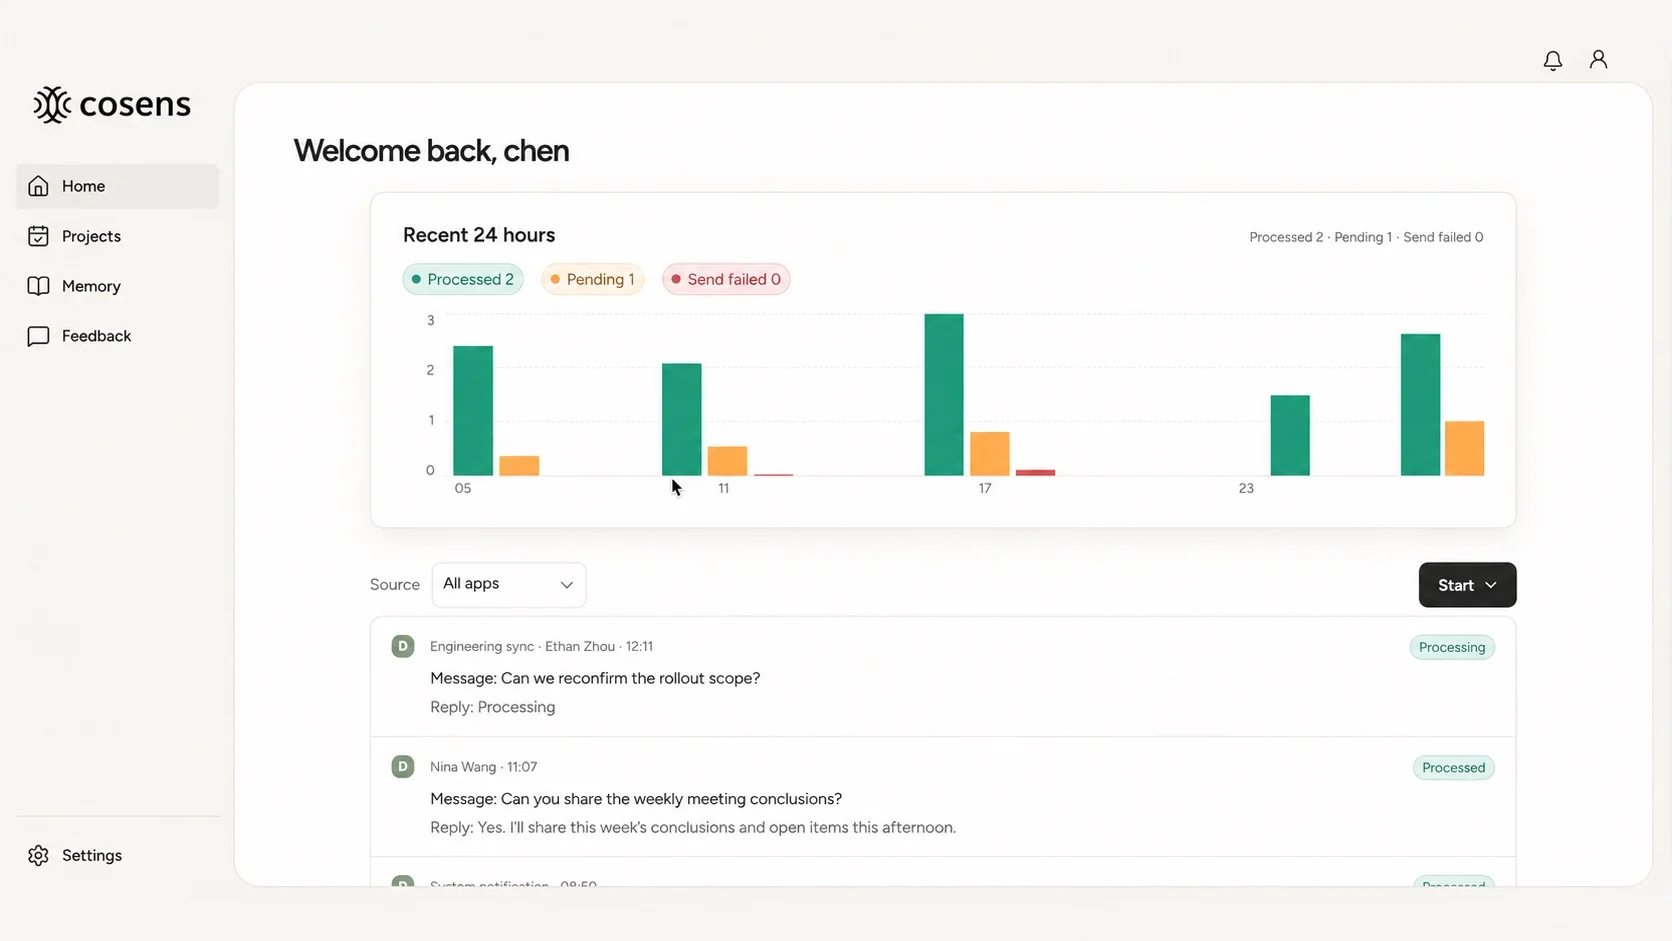The width and height of the screenshot is (1672, 941).
Task: Click the Settings gear icon
Action: 38,855
